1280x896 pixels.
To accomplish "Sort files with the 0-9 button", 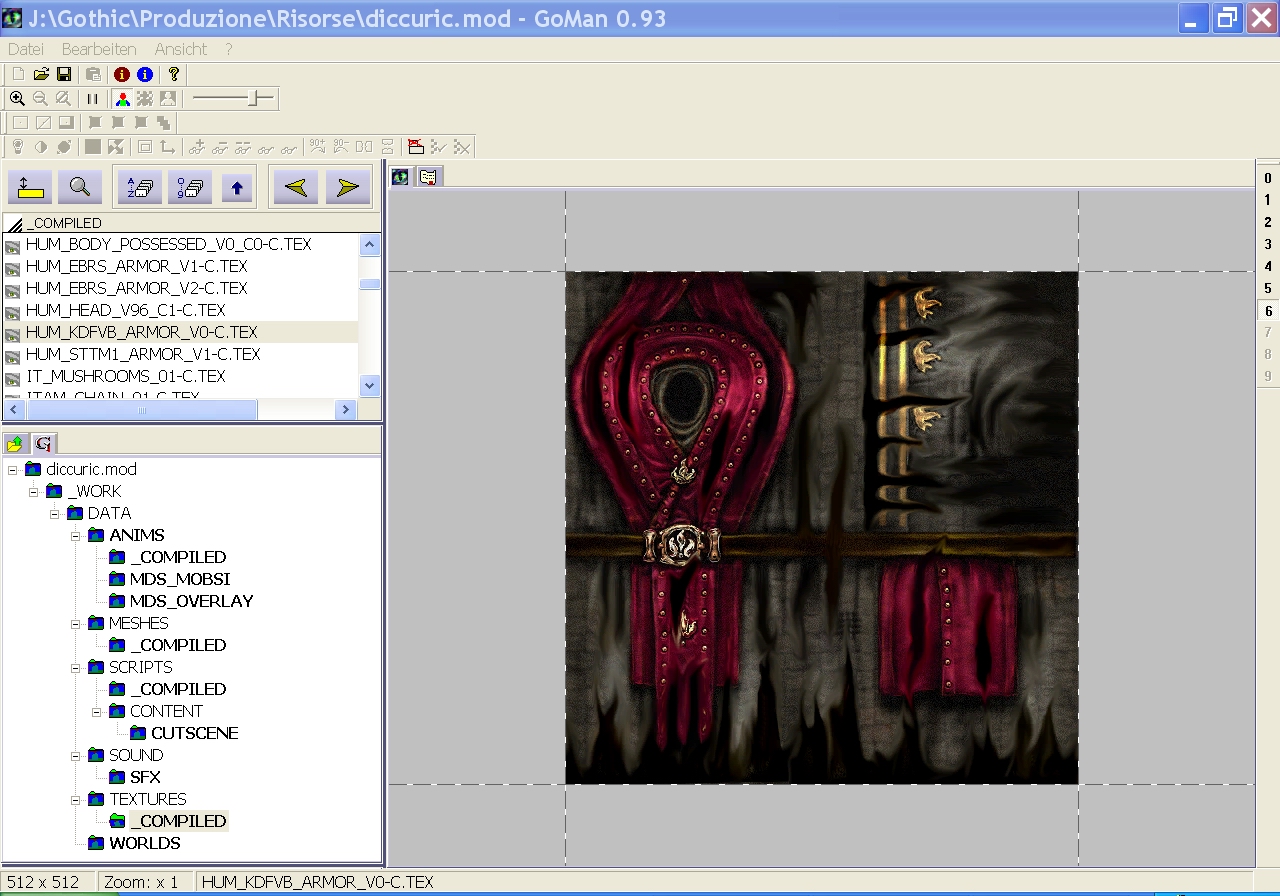I will click(189, 187).
